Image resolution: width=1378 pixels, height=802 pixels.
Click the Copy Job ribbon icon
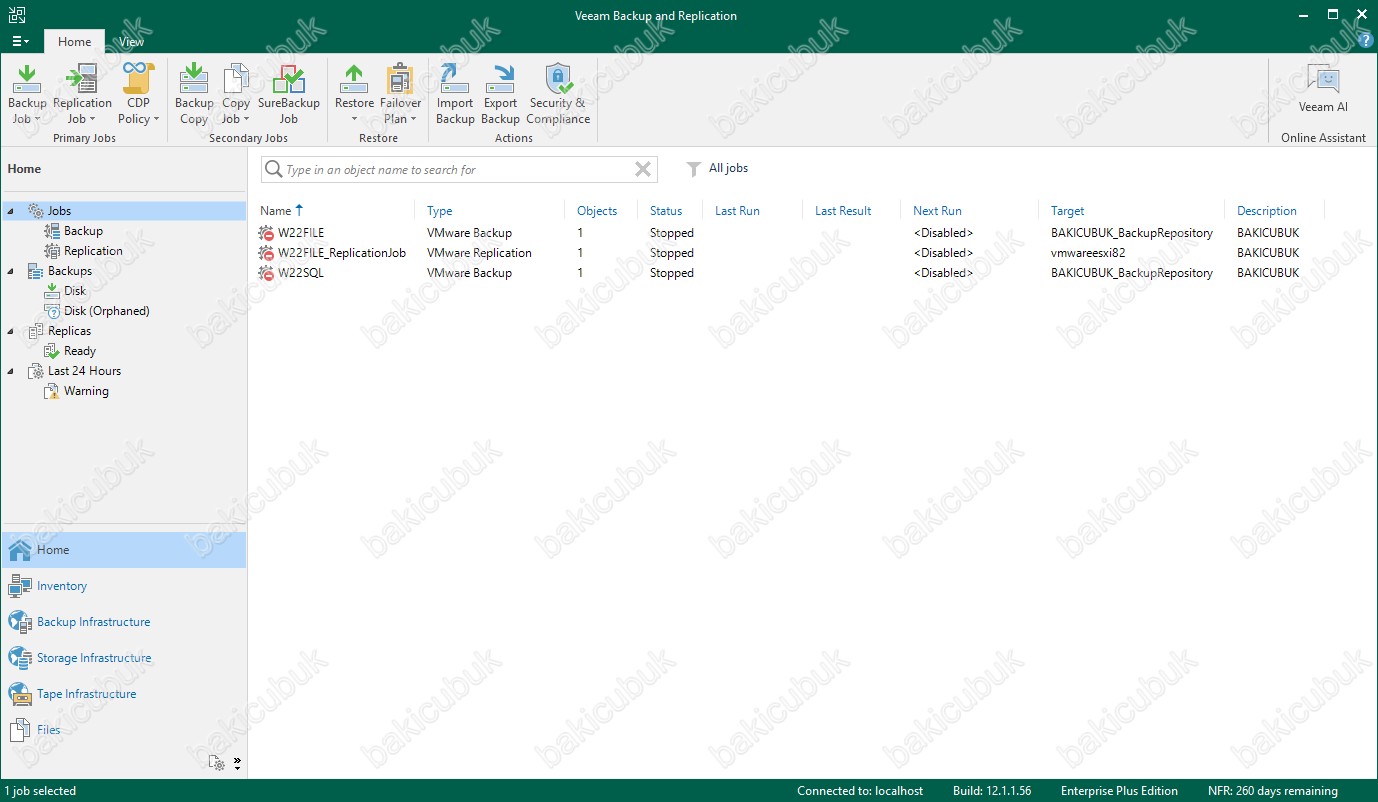[x=236, y=78]
